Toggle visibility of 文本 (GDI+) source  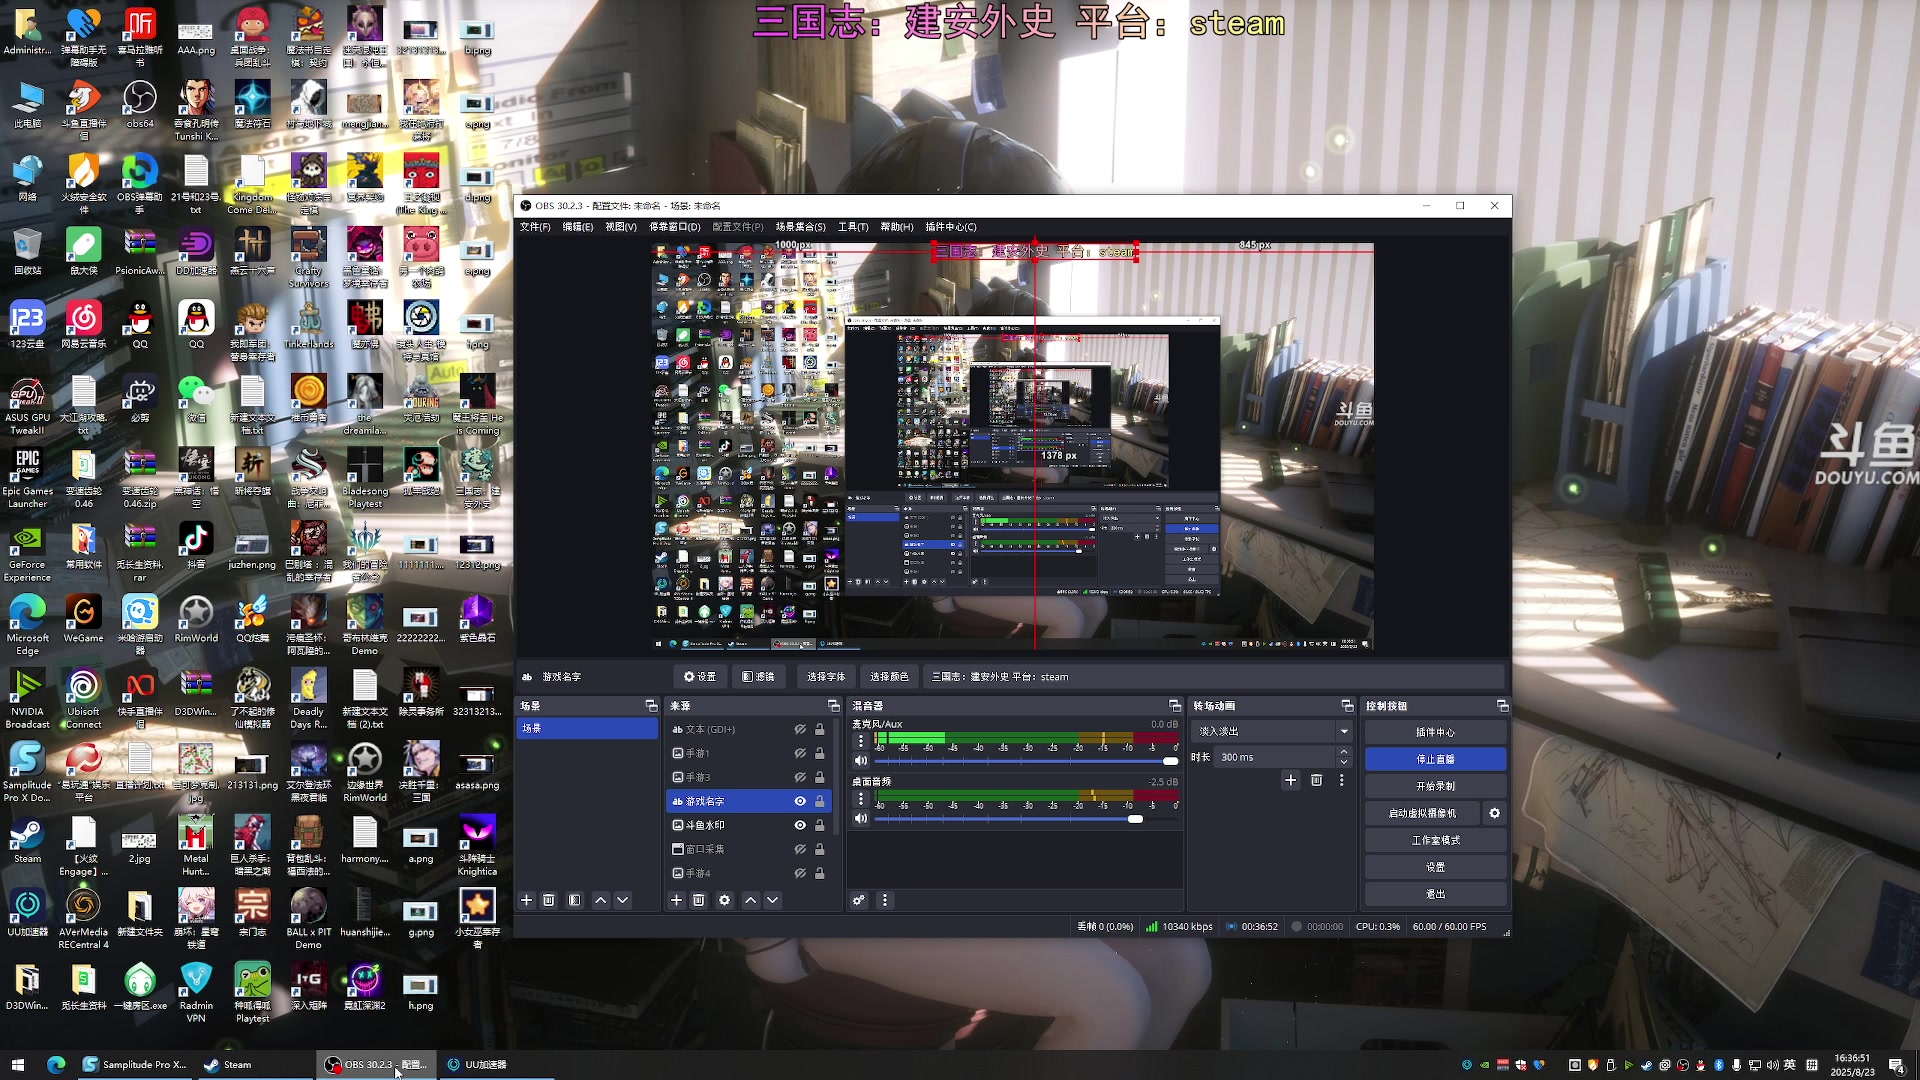click(800, 729)
